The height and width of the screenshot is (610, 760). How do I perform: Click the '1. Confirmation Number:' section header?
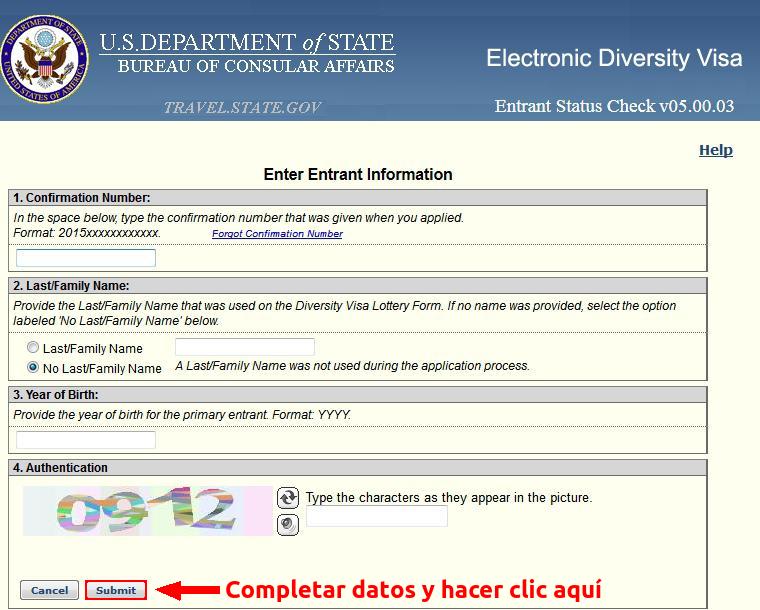point(358,198)
